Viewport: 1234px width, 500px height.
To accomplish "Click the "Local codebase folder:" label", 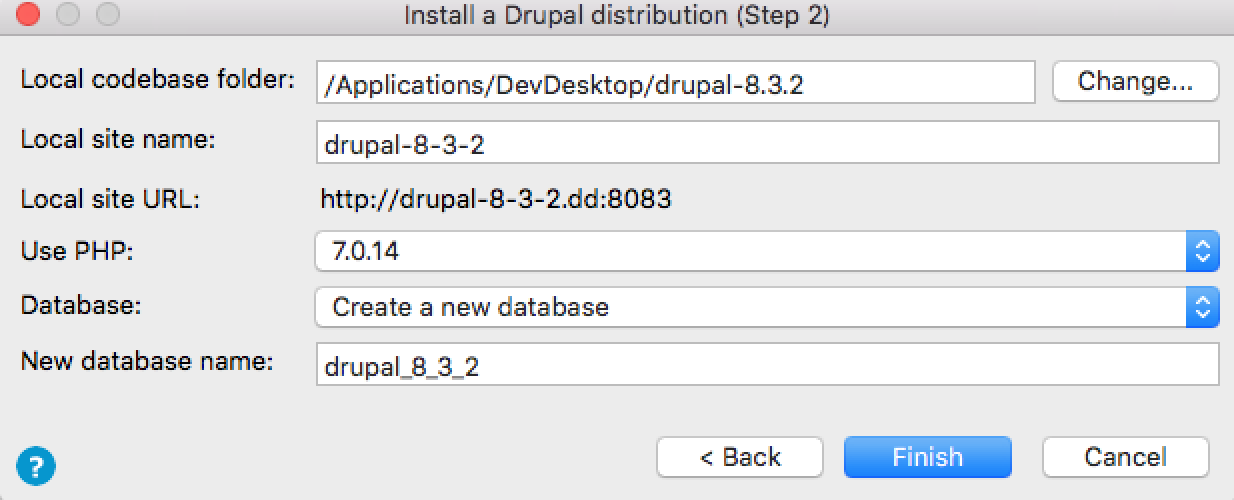I will pyautogui.click(x=157, y=80).
